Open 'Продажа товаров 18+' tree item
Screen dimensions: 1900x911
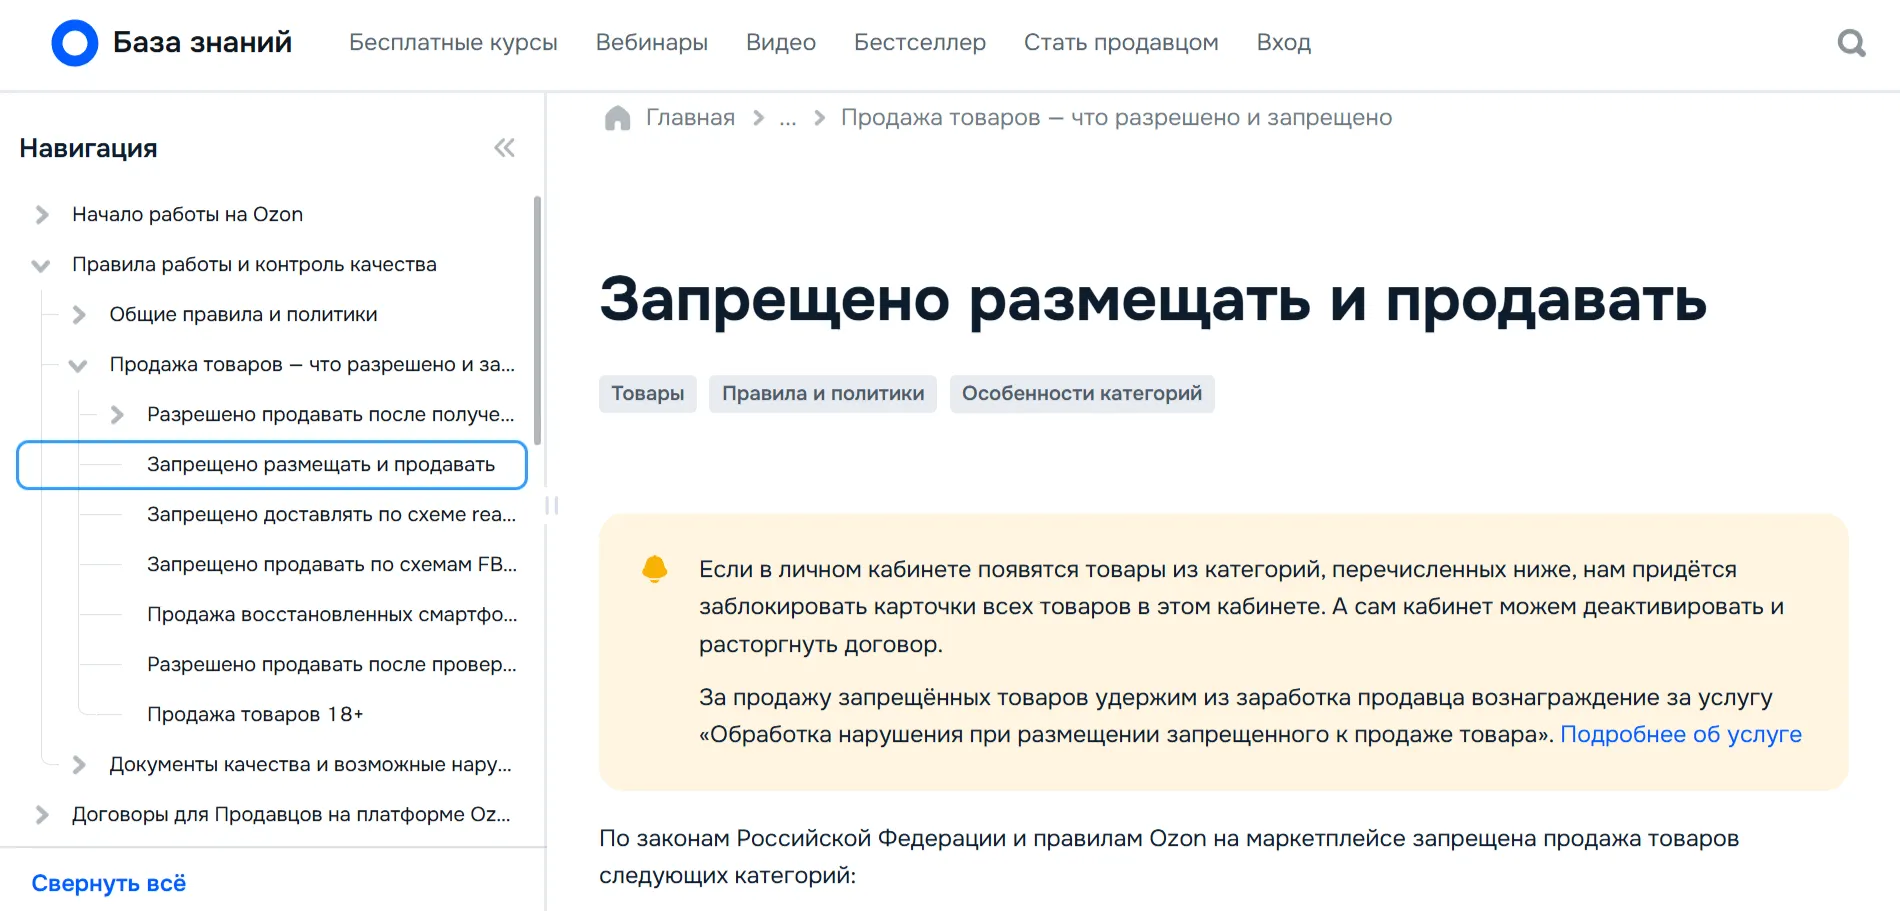pyautogui.click(x=255, y=715)
